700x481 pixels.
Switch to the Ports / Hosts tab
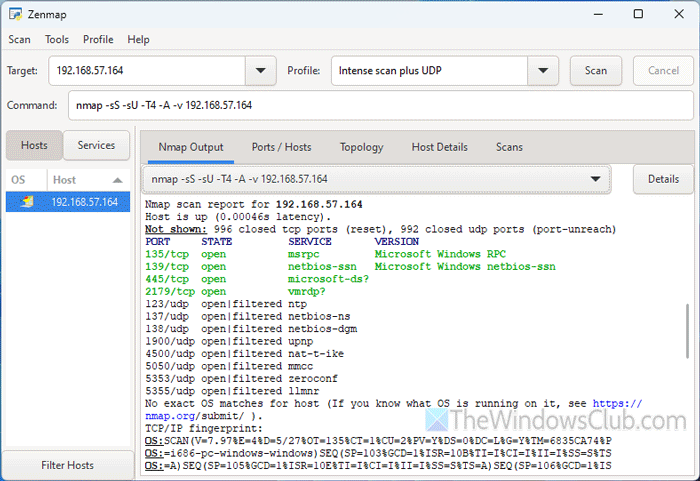click(x=281, y=147)
